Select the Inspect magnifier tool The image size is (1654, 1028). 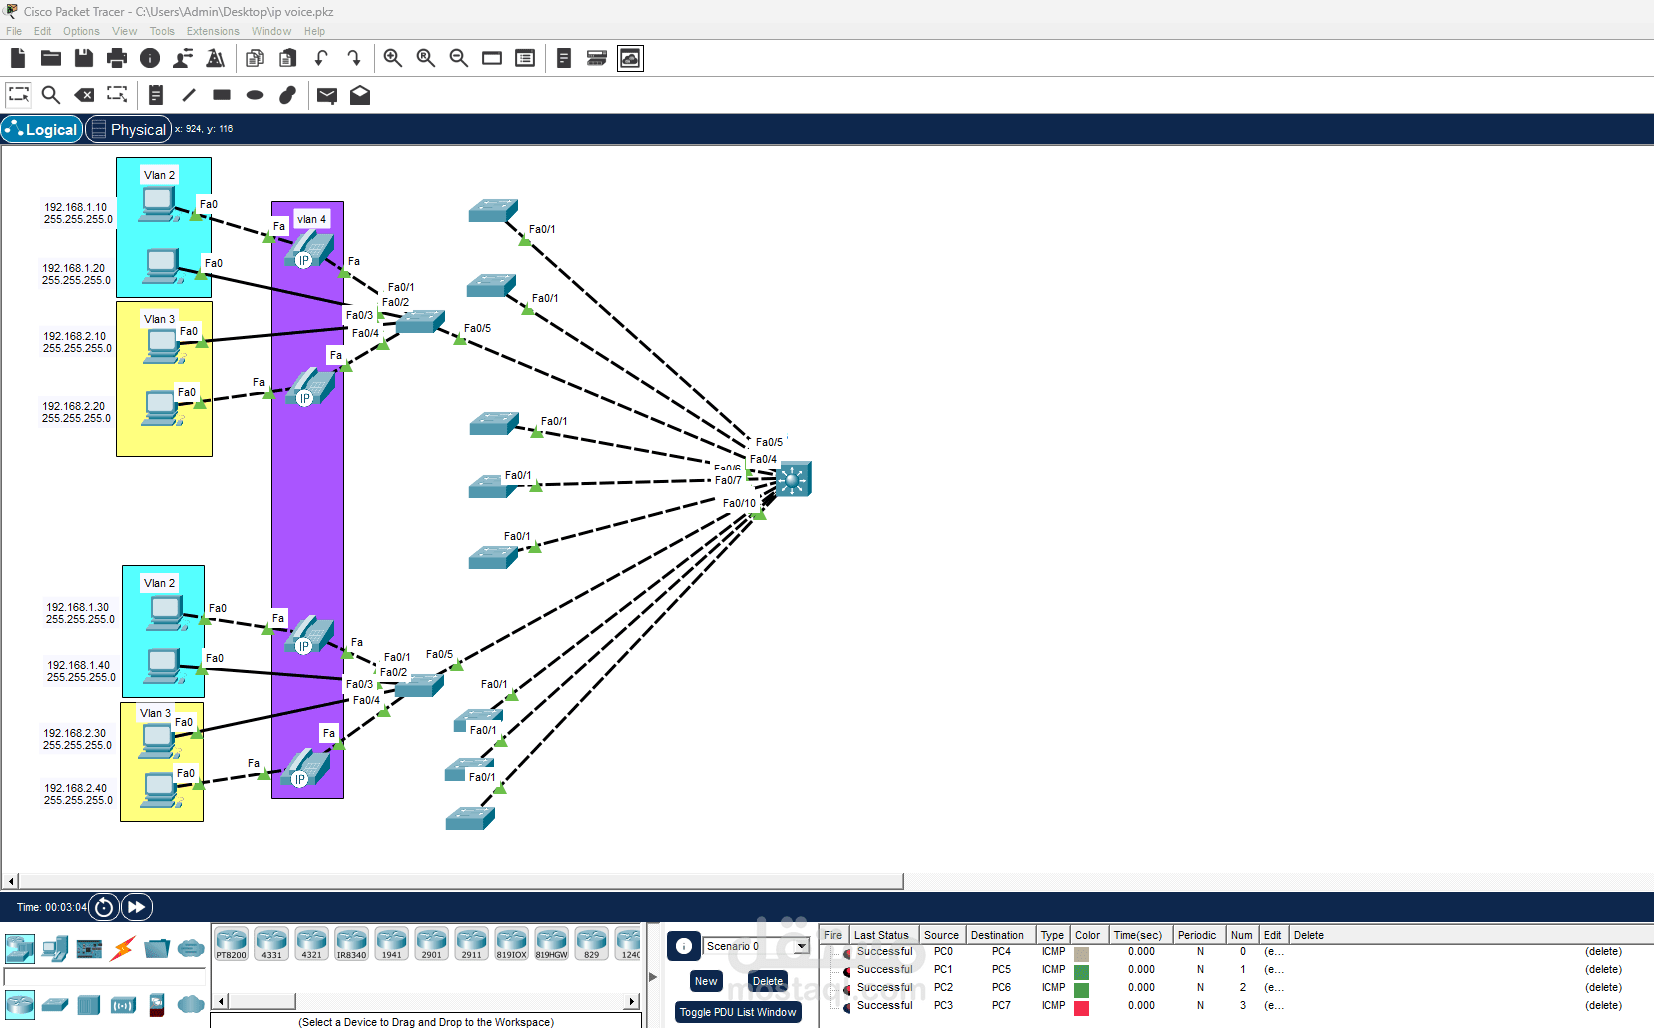point(51,95)
